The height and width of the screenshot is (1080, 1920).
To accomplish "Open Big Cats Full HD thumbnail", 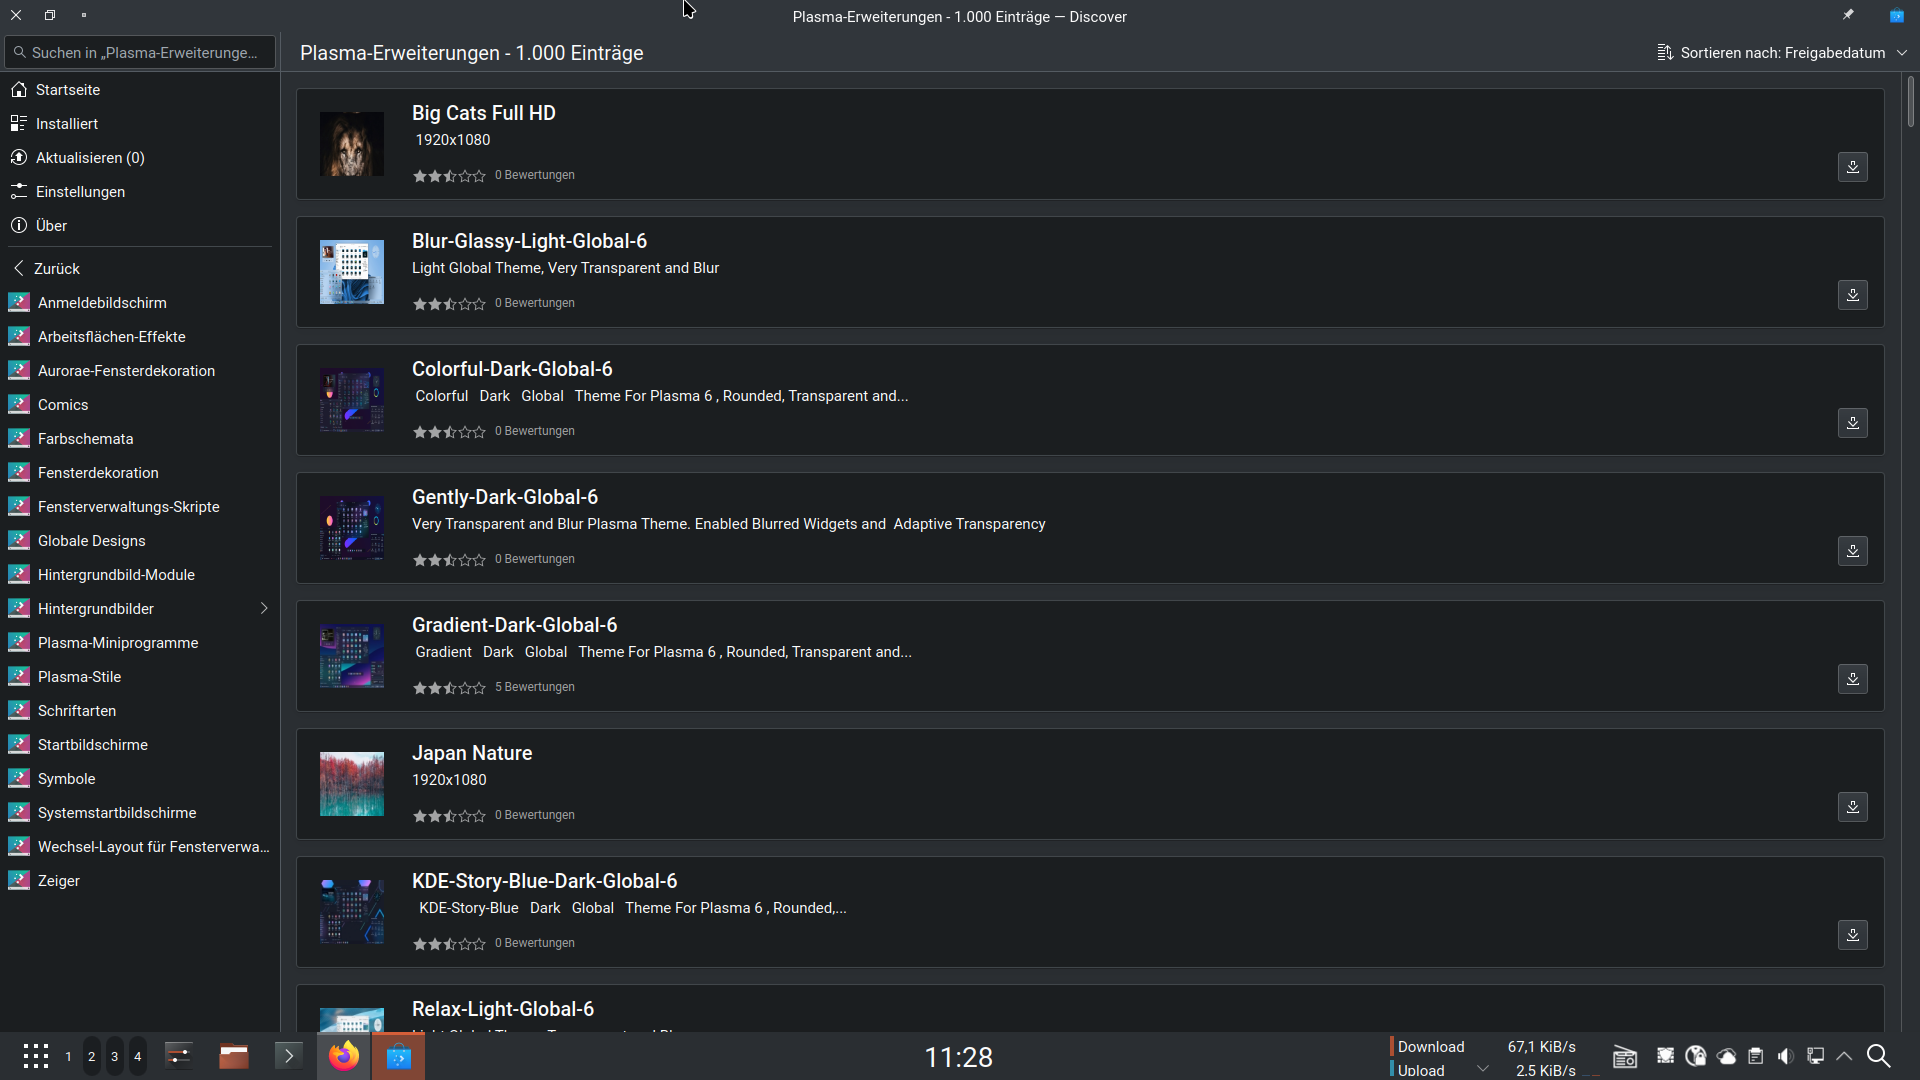I will pos(351,144).
